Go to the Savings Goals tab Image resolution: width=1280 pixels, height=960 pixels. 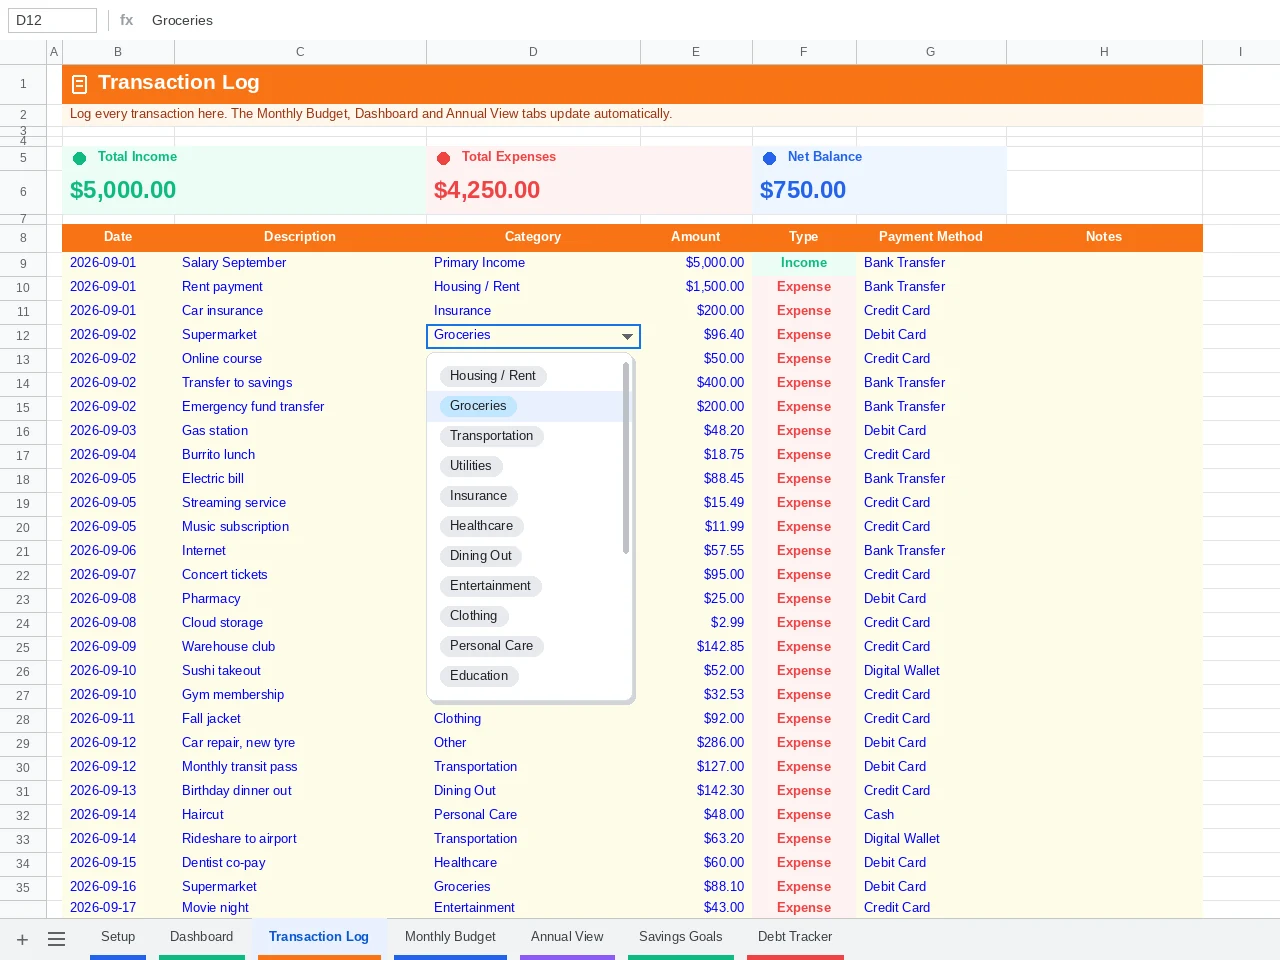pyautogui.click(x=681, y=937)
